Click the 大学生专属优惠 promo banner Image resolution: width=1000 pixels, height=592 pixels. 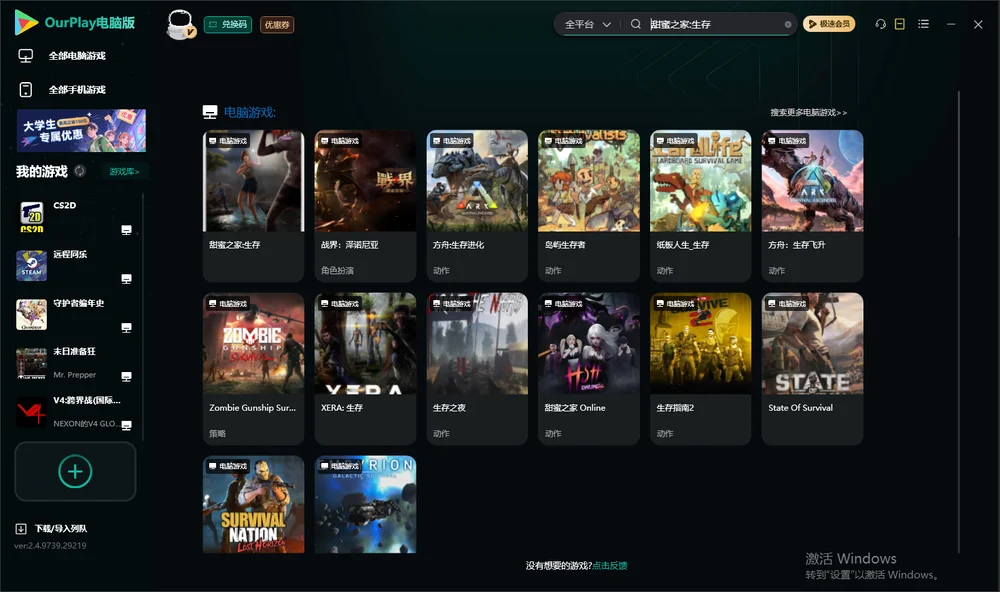(x=81, y=130)
